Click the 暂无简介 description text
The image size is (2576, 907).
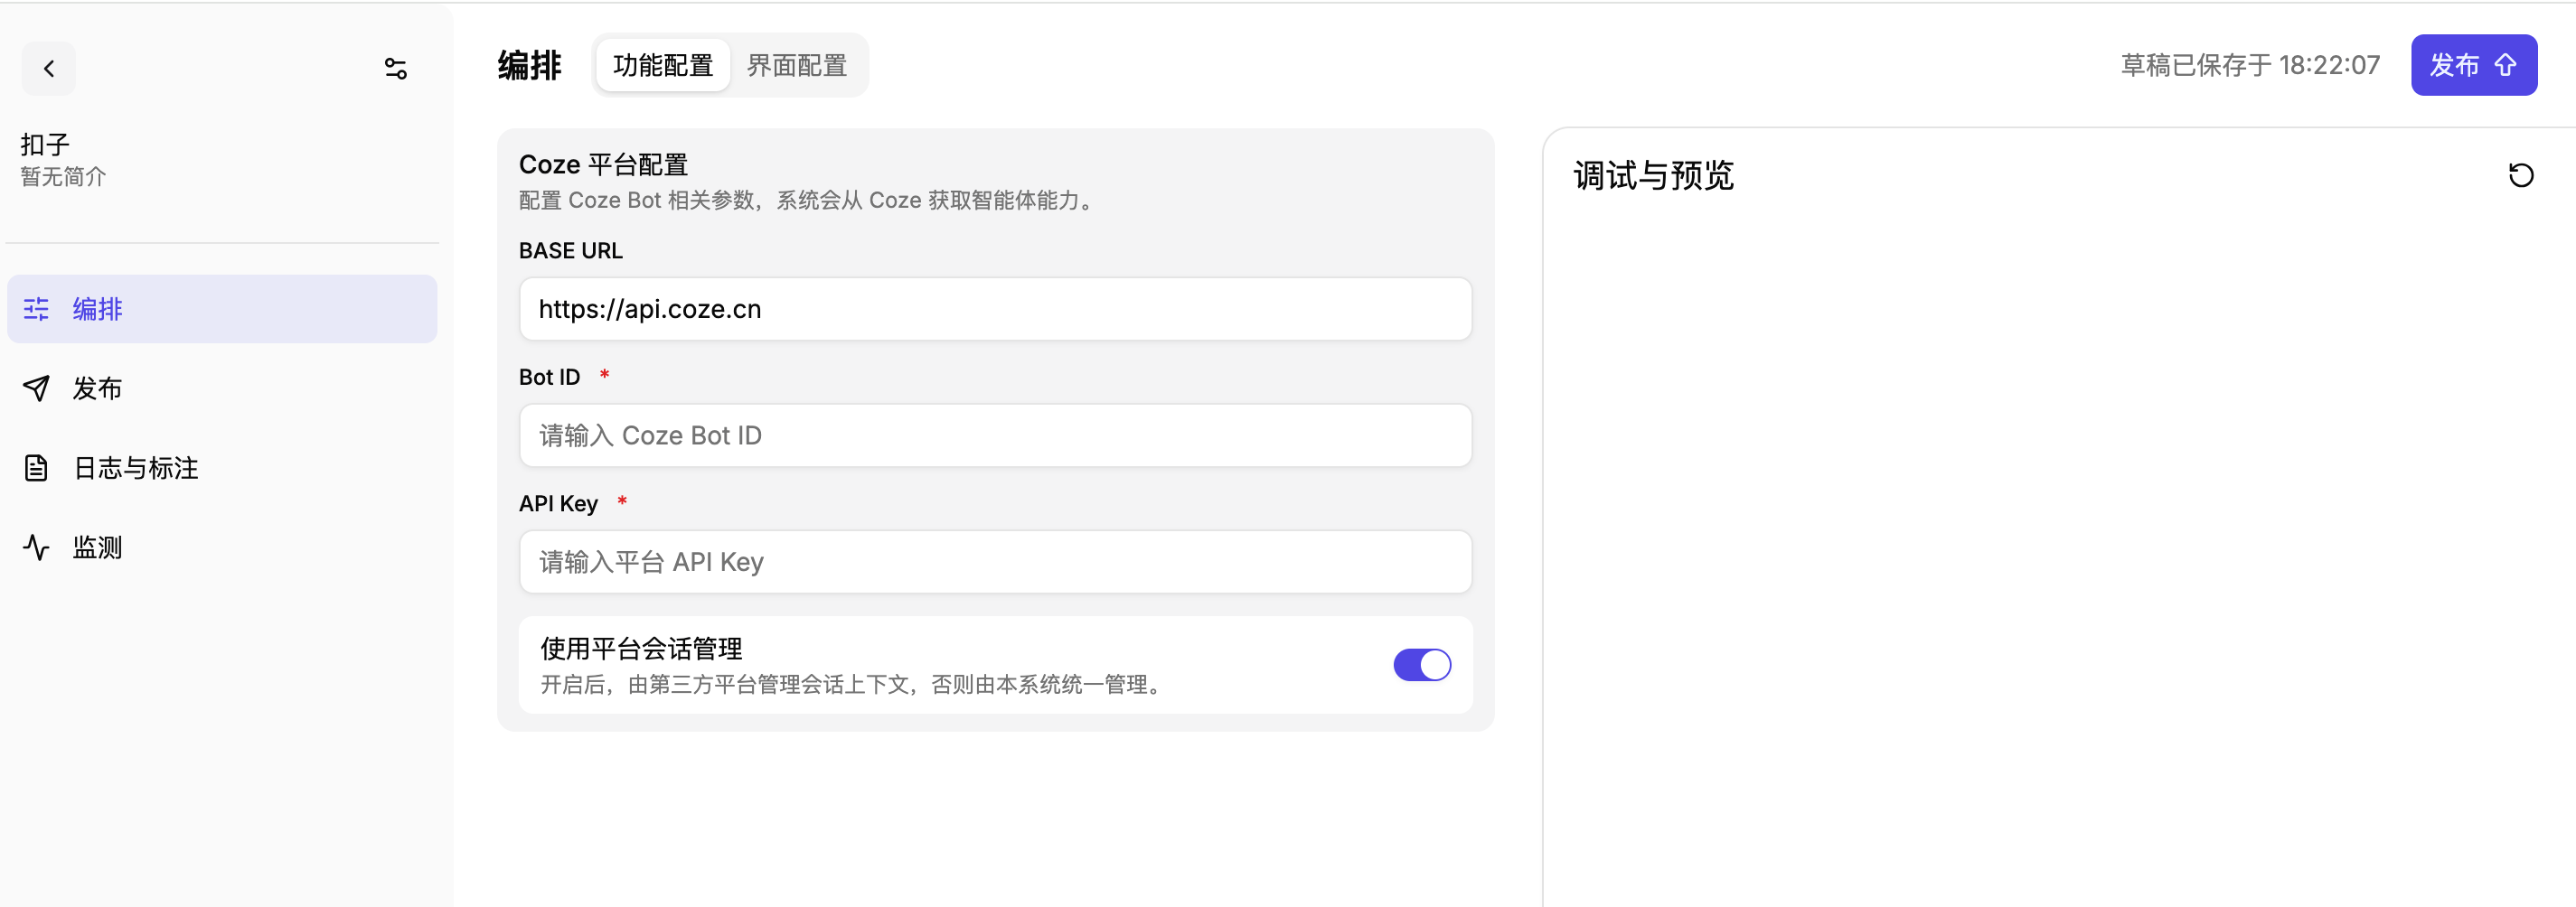tap(63, 177)
